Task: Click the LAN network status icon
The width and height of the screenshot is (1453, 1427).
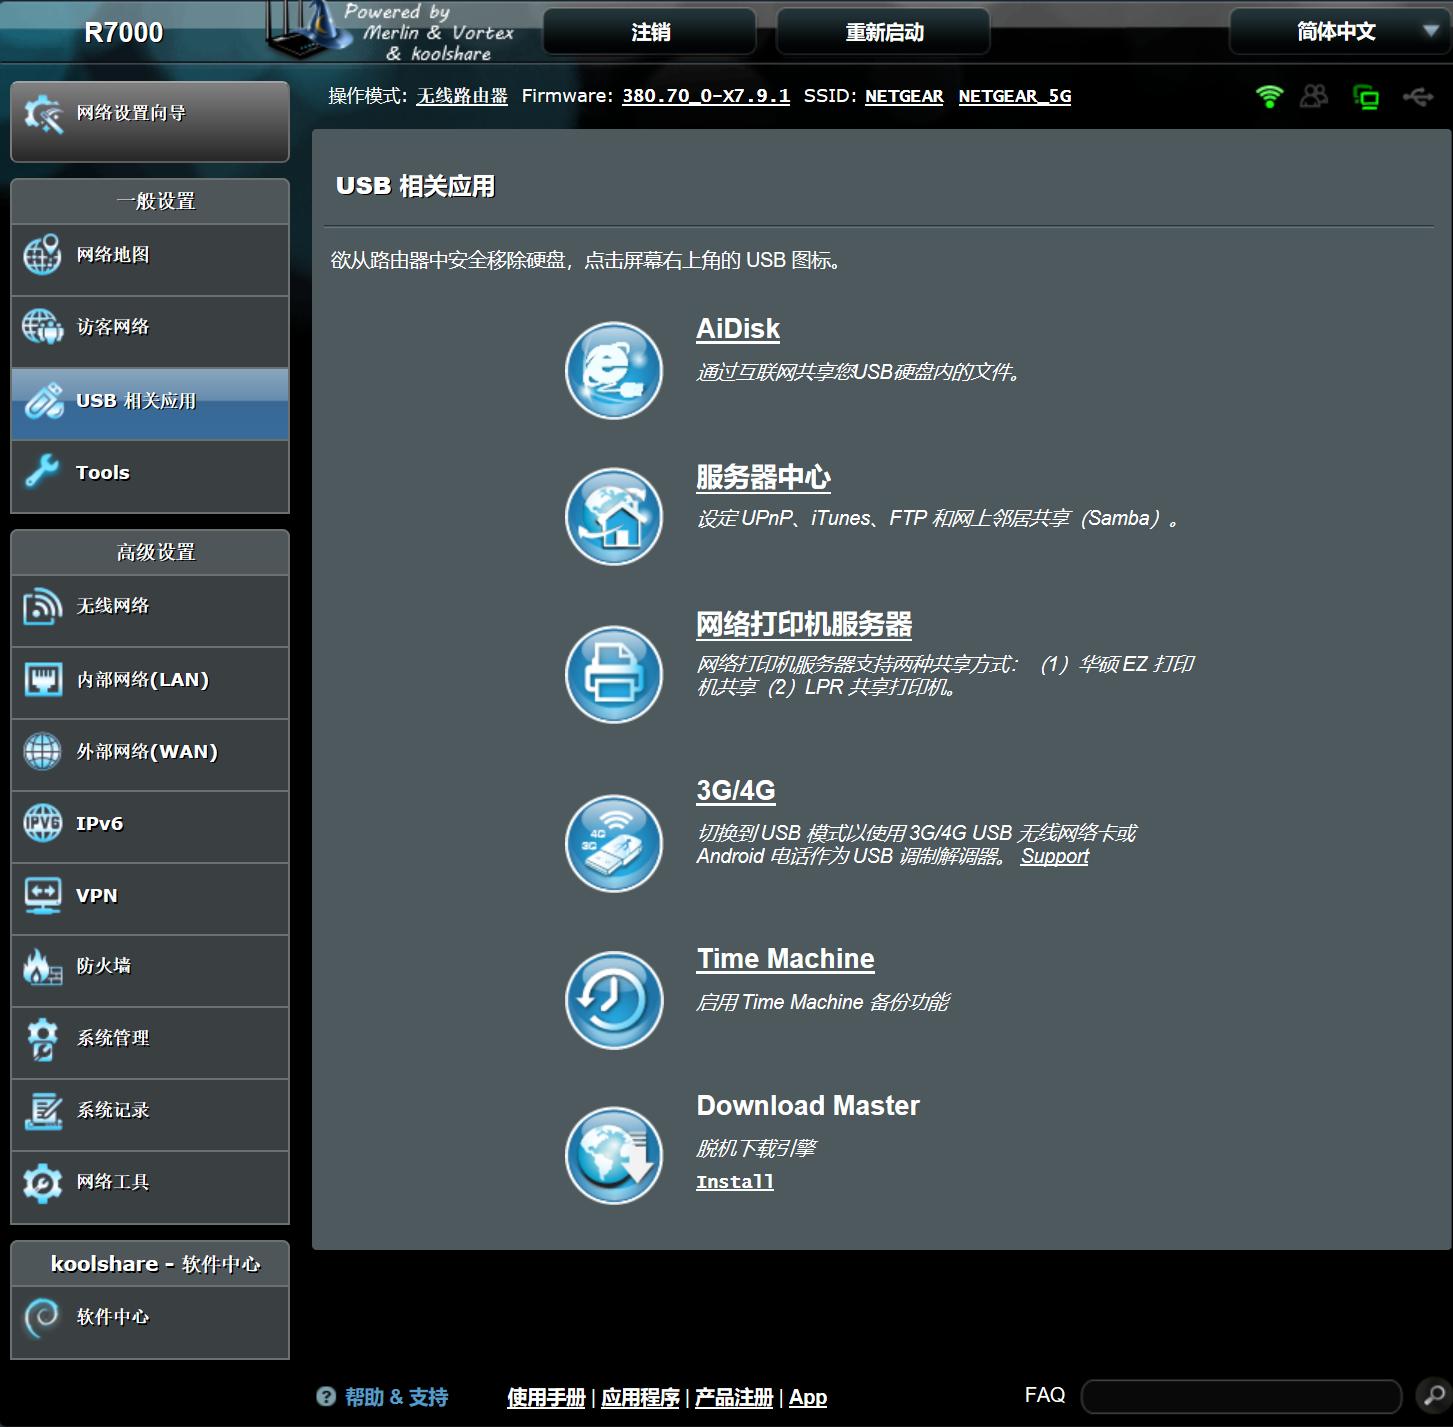Action: click(1366, 97)
